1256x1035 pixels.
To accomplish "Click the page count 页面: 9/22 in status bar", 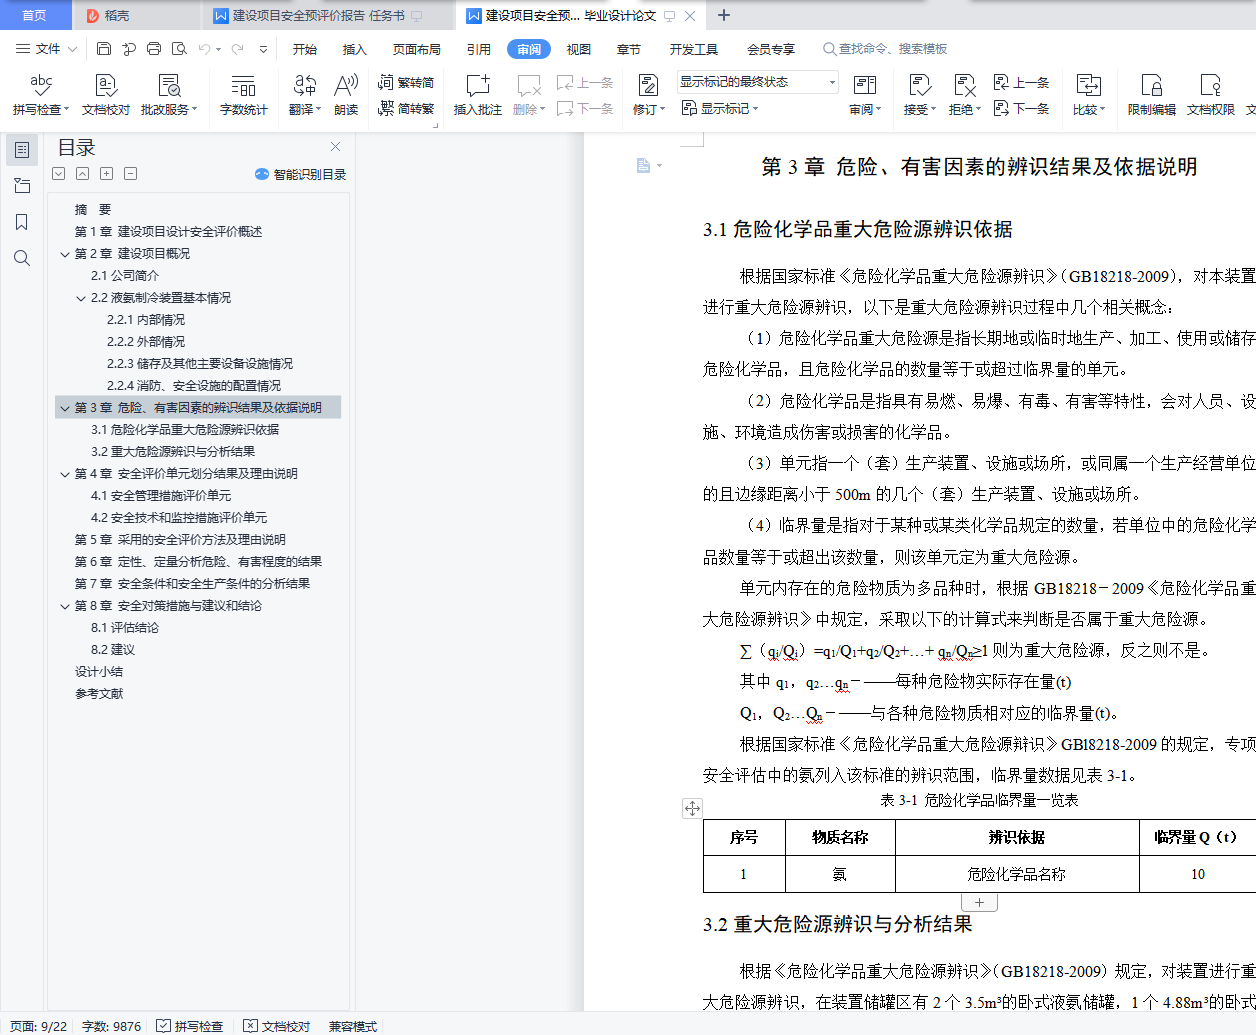I will point(38,1026).
